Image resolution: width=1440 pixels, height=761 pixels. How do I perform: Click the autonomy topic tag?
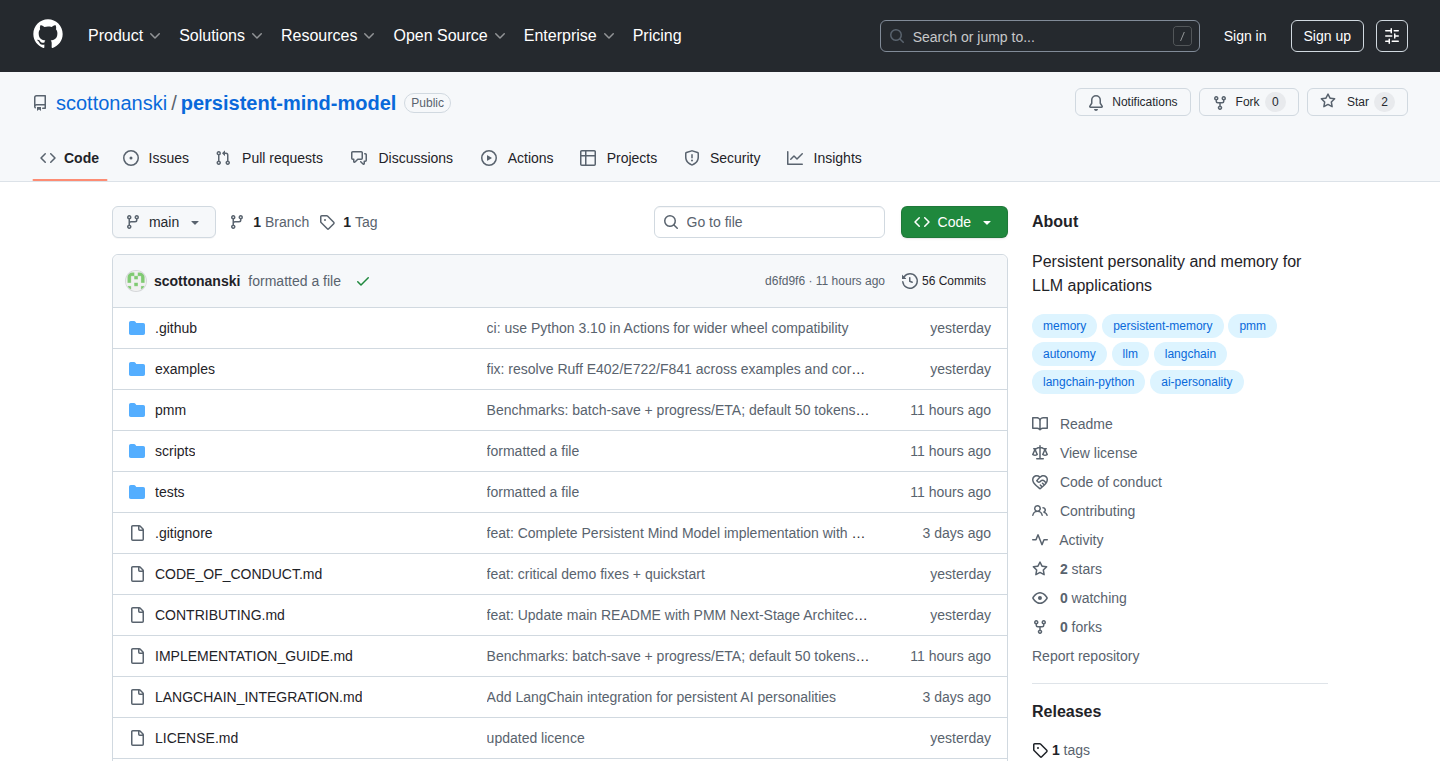coord(1069,354)
